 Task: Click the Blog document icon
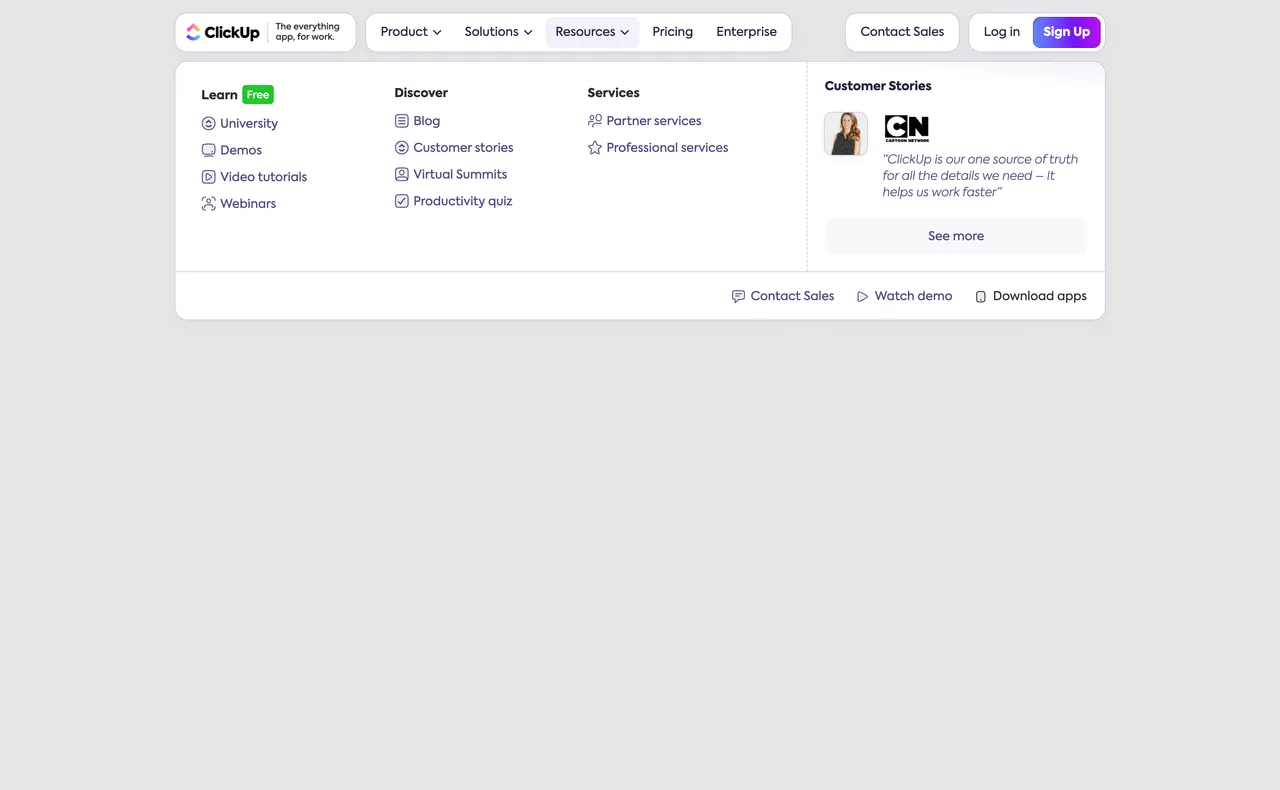(401, 121)
